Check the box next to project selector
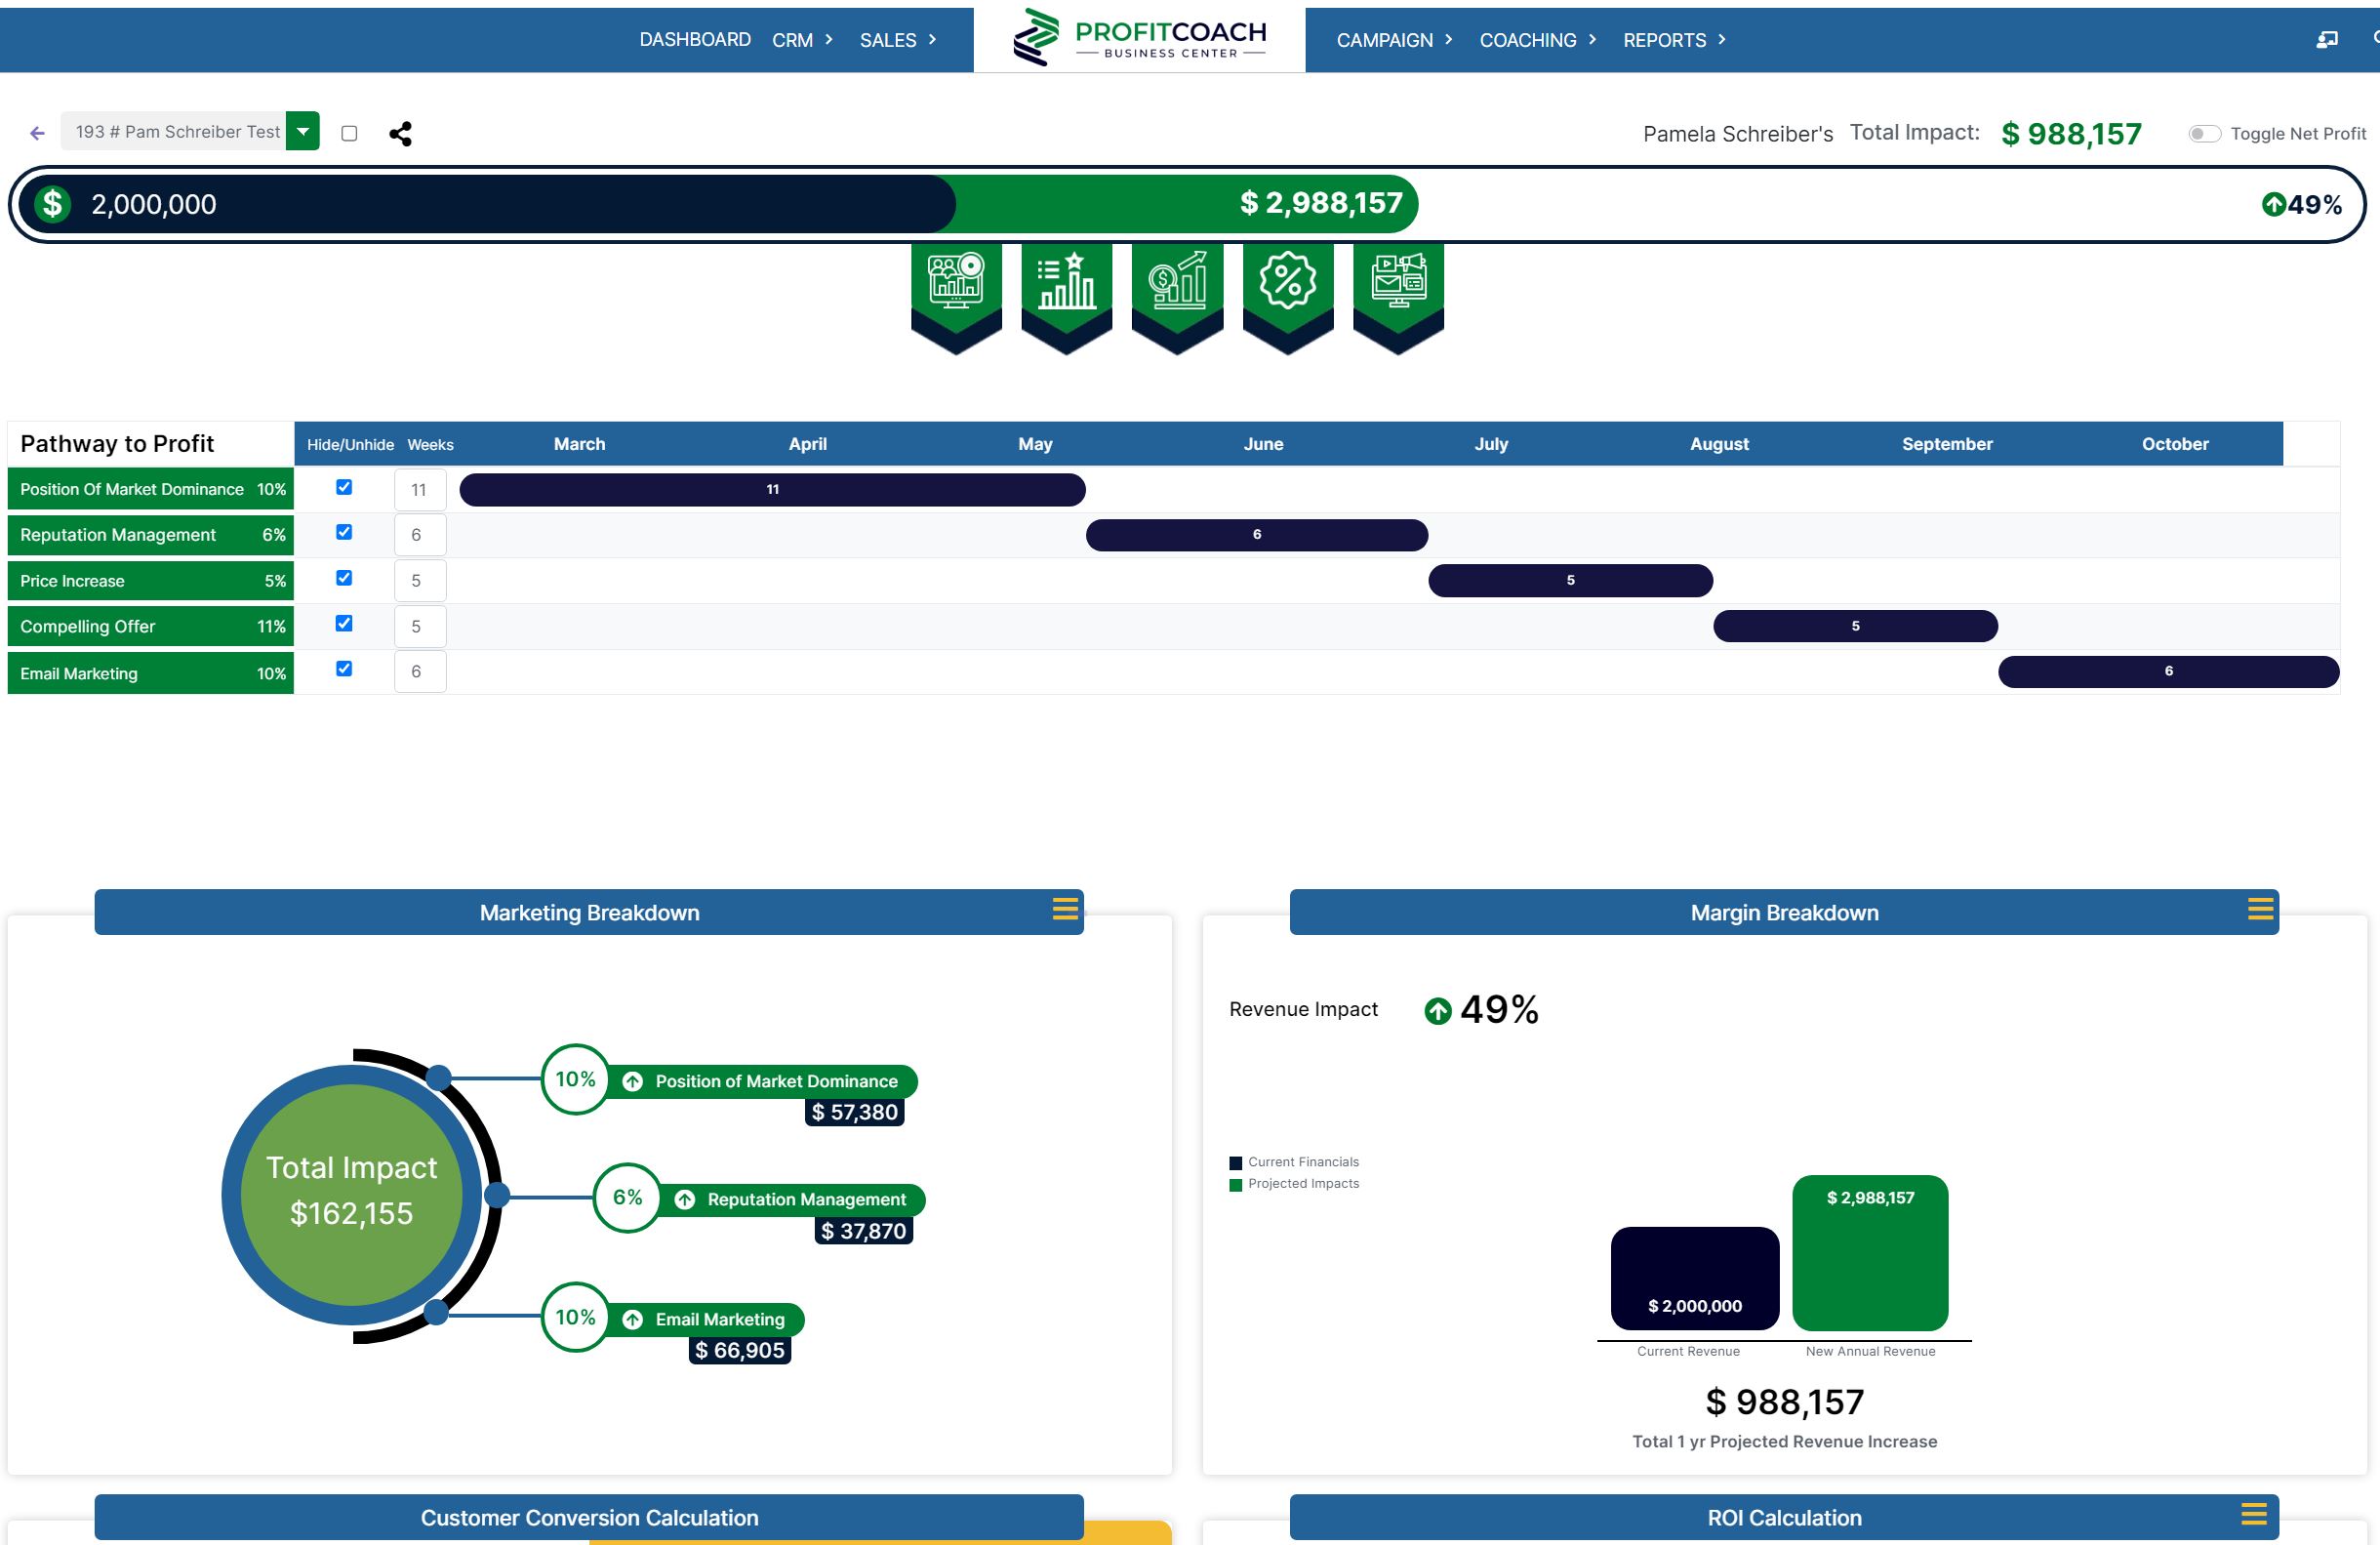The width and height of the screenshot is (2380, 1545). click(x=349, y=133)
